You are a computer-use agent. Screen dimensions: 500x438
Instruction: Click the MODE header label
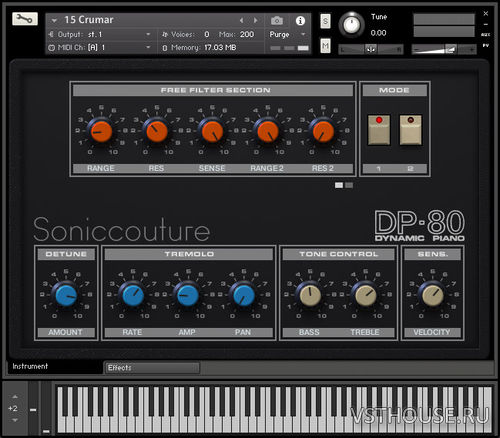(395, 90)
